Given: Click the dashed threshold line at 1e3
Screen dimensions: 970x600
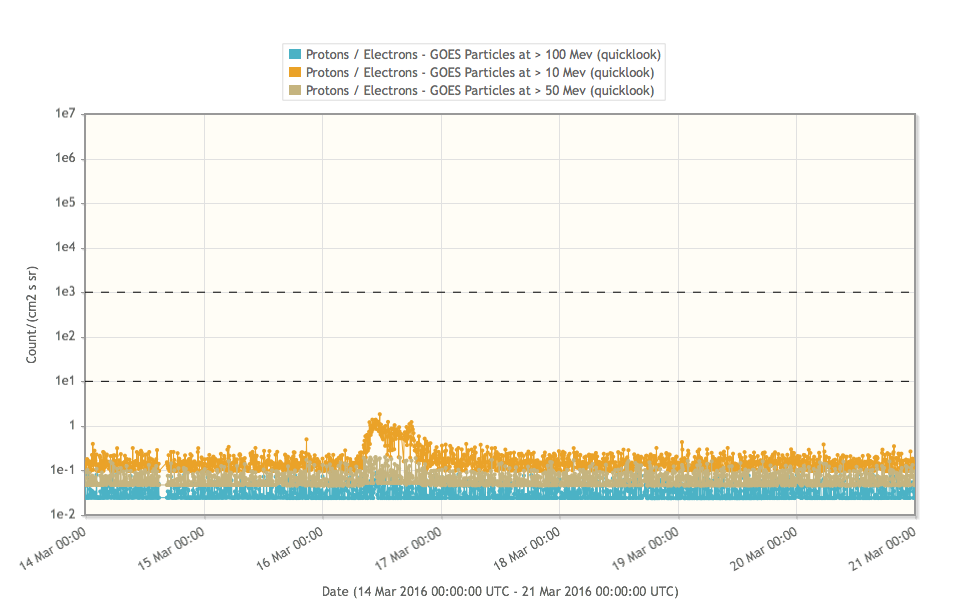Looking at the screenshot, I should coord(500,292).
